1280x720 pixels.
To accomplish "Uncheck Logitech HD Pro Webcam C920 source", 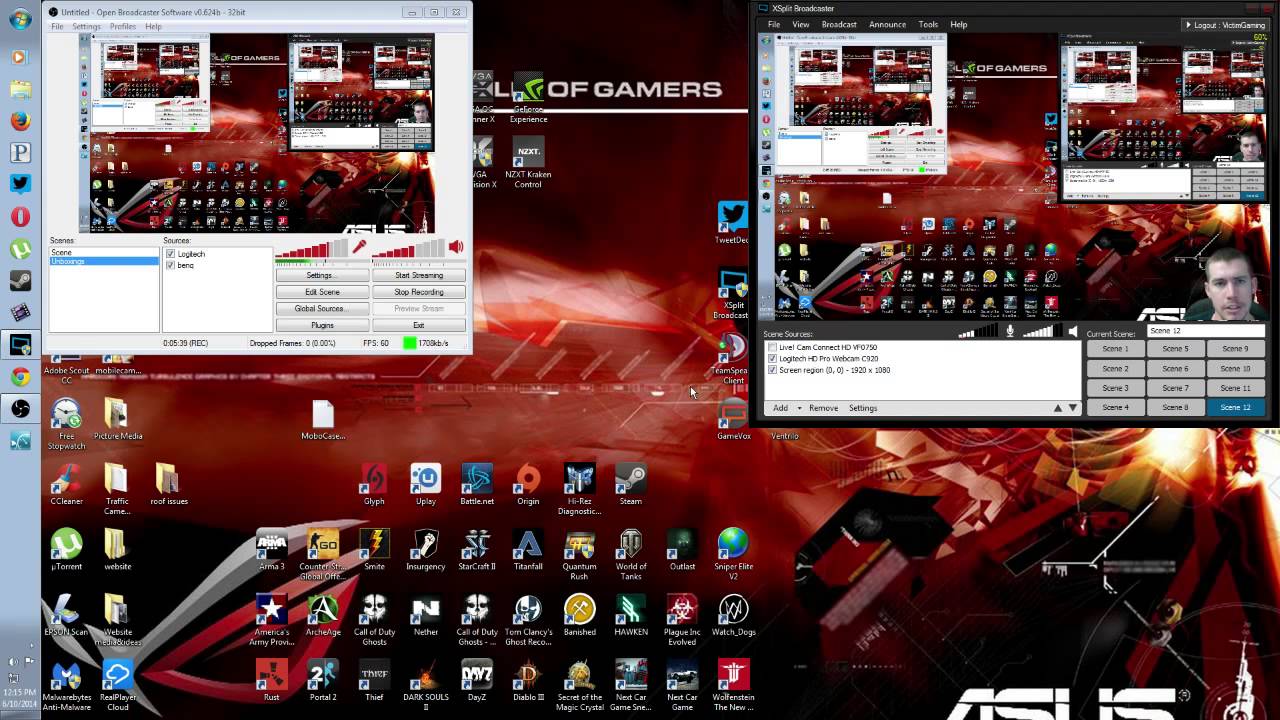I will [772, 358].
